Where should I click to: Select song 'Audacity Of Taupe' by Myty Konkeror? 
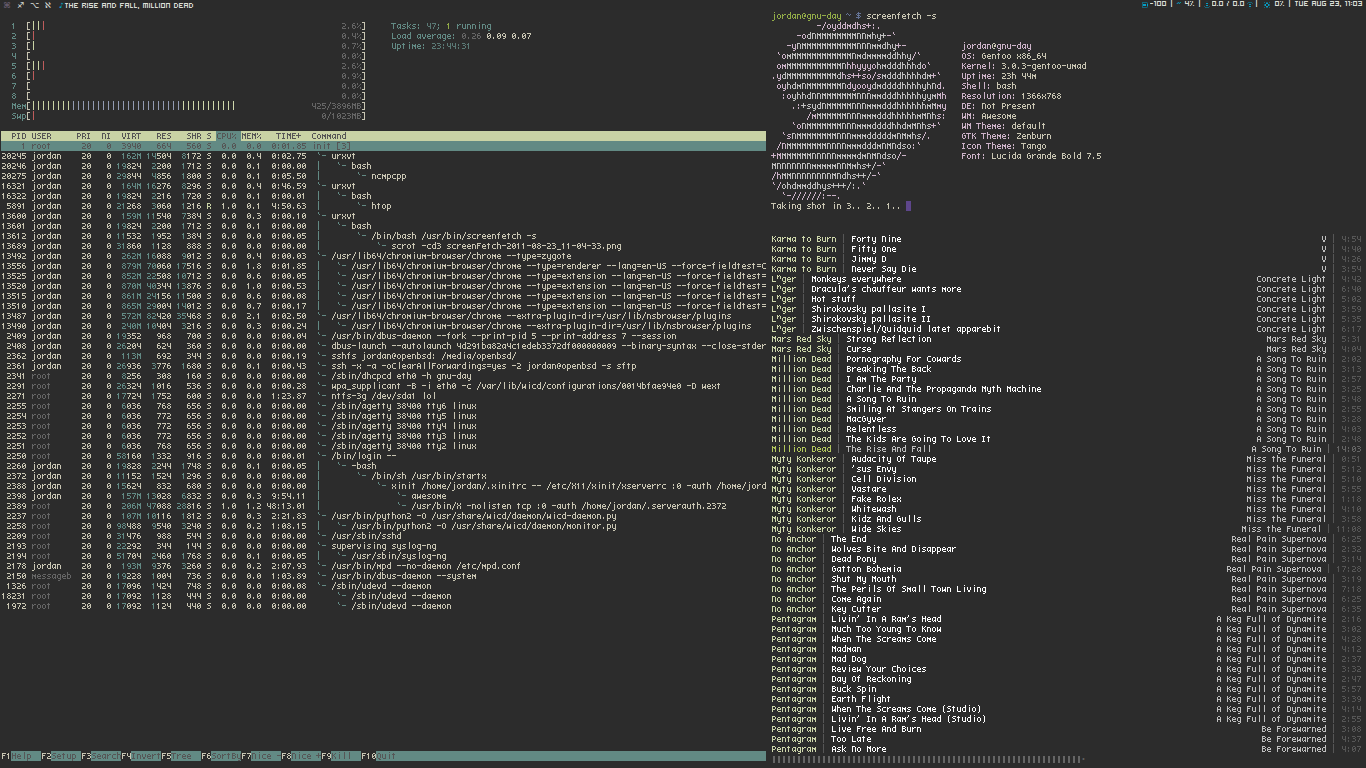tap(1067, 459)
